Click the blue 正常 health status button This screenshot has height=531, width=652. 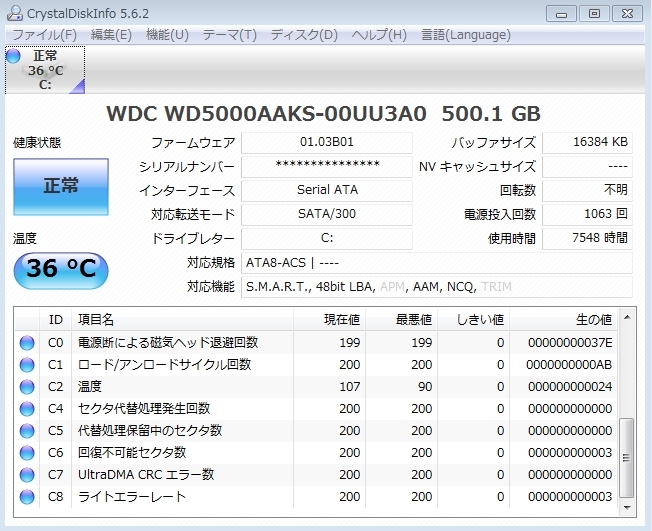(x=61, y=186)
